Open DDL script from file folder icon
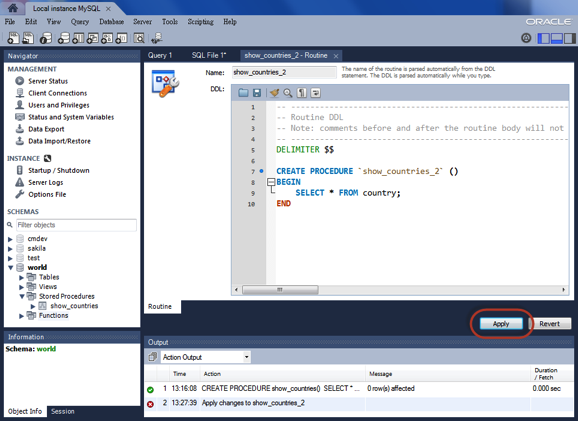Screen dimensions: 578x421 point(243,93)
